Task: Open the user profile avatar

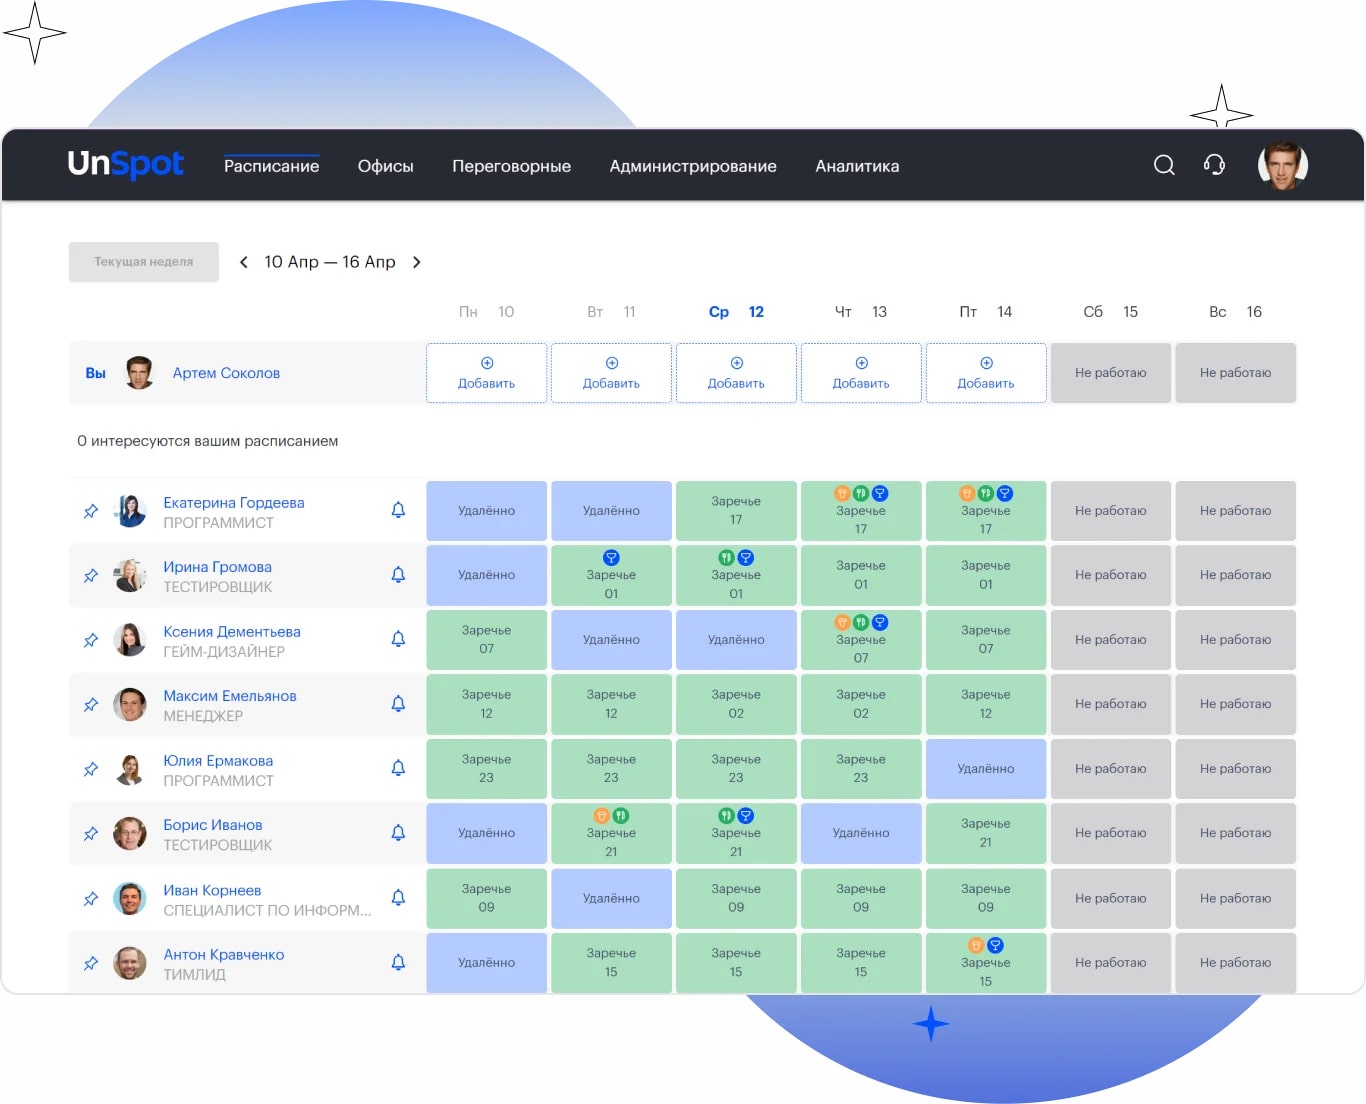Action: coord(1282,165)
